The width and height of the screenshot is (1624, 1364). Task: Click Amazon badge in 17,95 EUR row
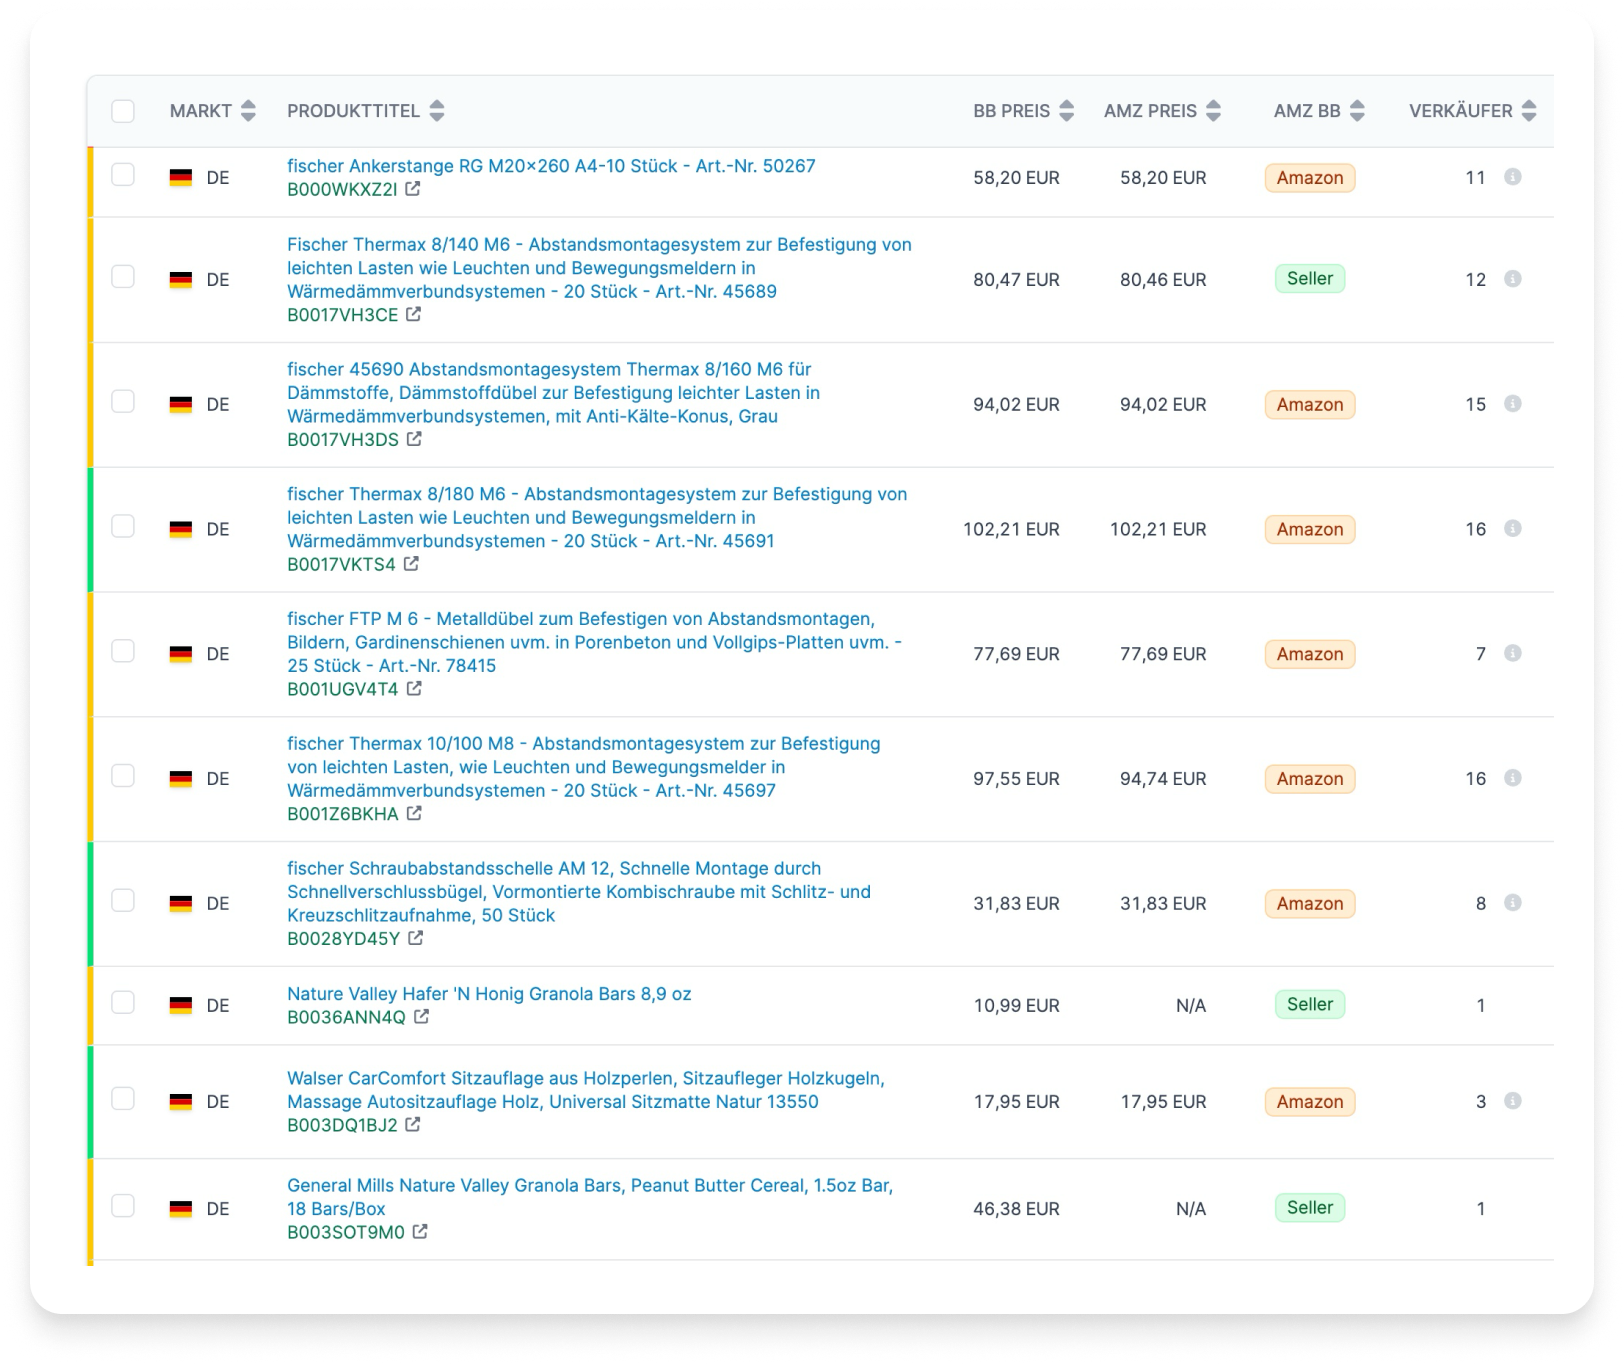pos(1310,1102)
